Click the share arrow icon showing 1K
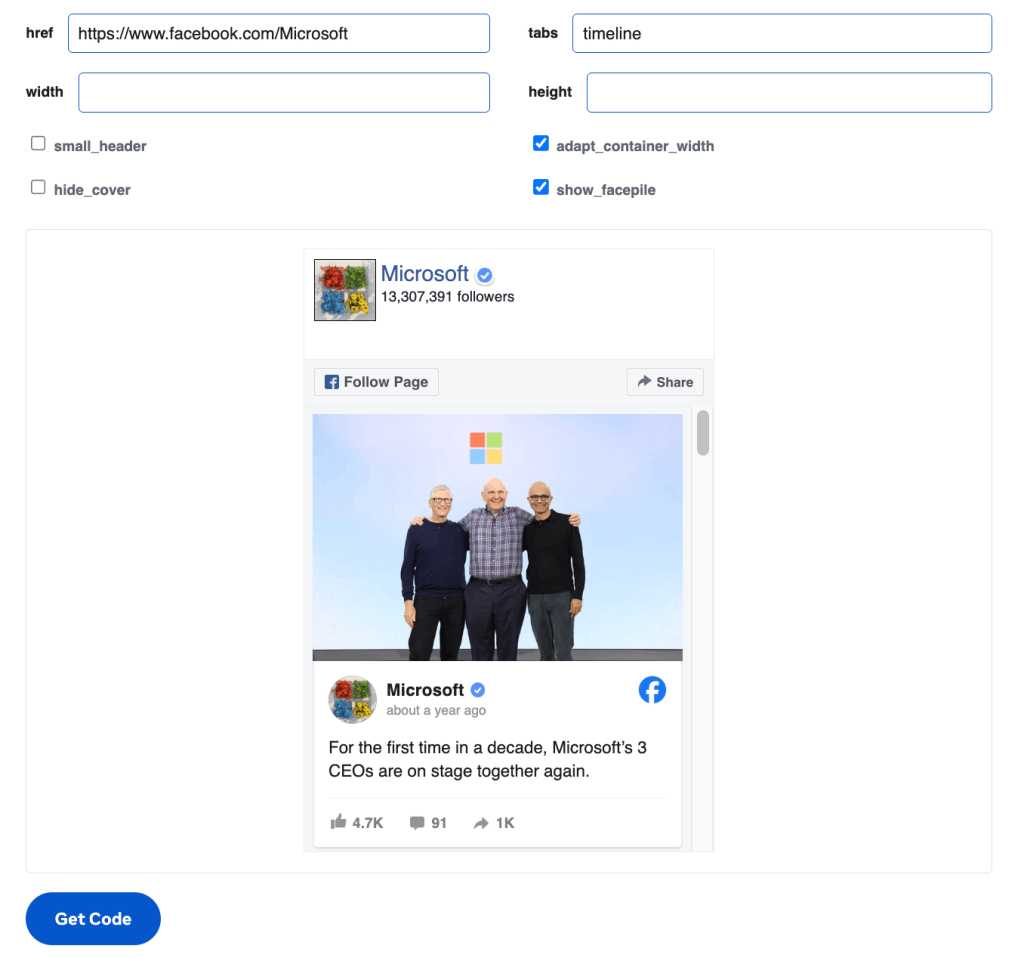Image resolution: width=1024 pixels, height=958 pixels. pyautogui.click(x=481, y=823)
